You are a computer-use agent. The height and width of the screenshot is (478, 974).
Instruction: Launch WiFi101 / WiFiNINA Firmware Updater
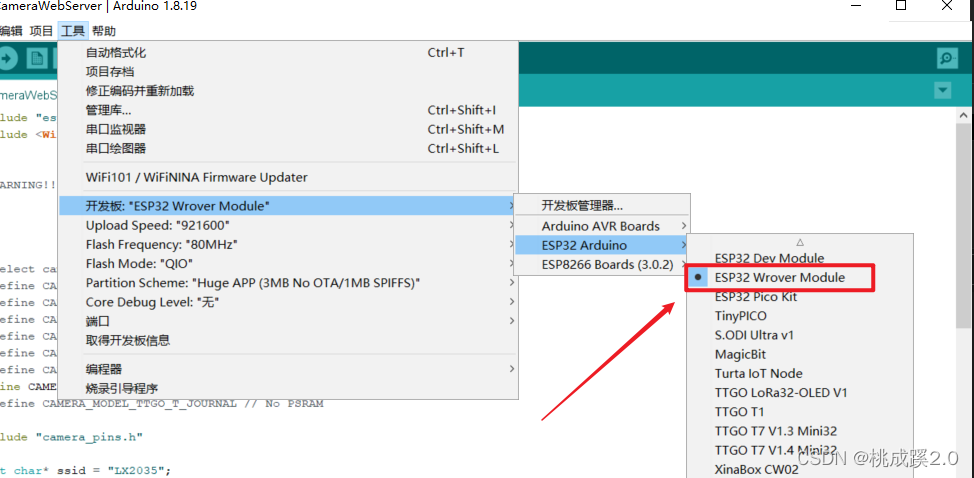click(288, 178)
